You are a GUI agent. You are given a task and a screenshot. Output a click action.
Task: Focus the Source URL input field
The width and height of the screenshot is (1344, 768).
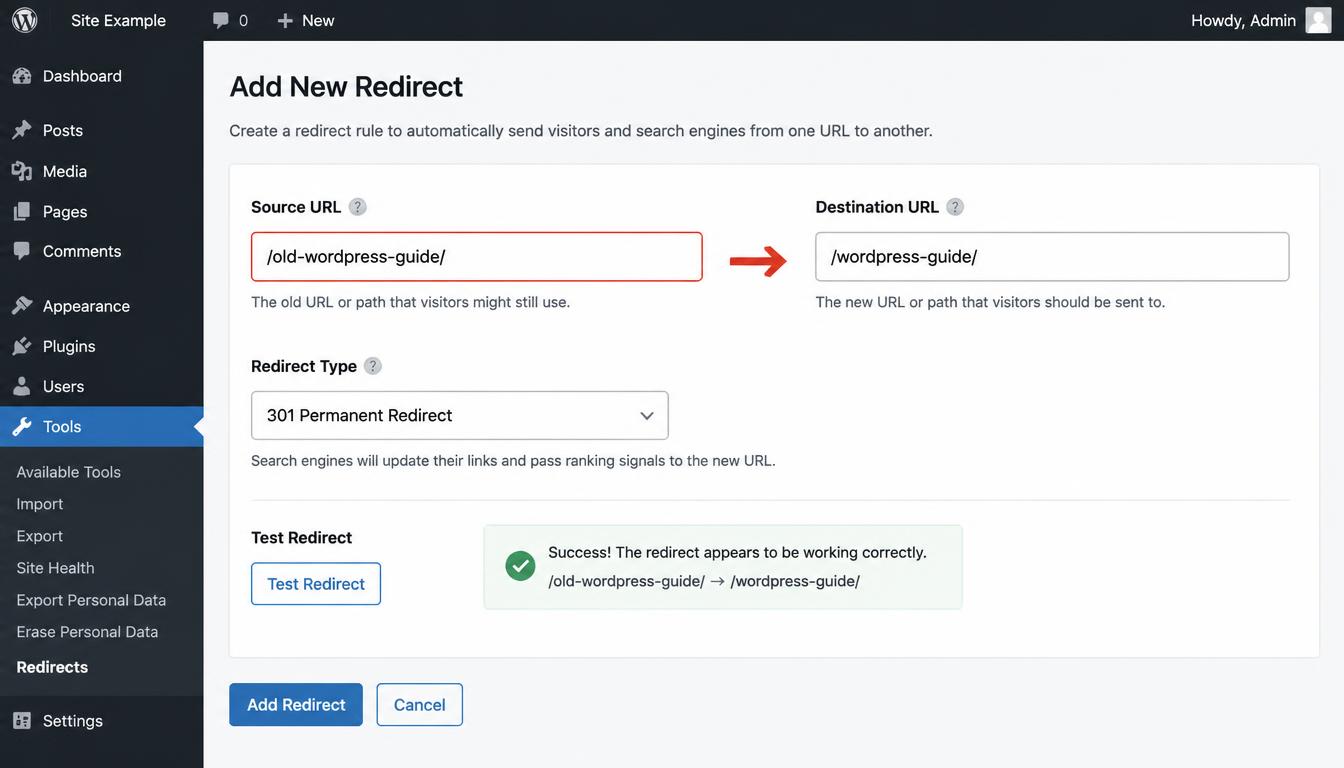coord(477,257)
